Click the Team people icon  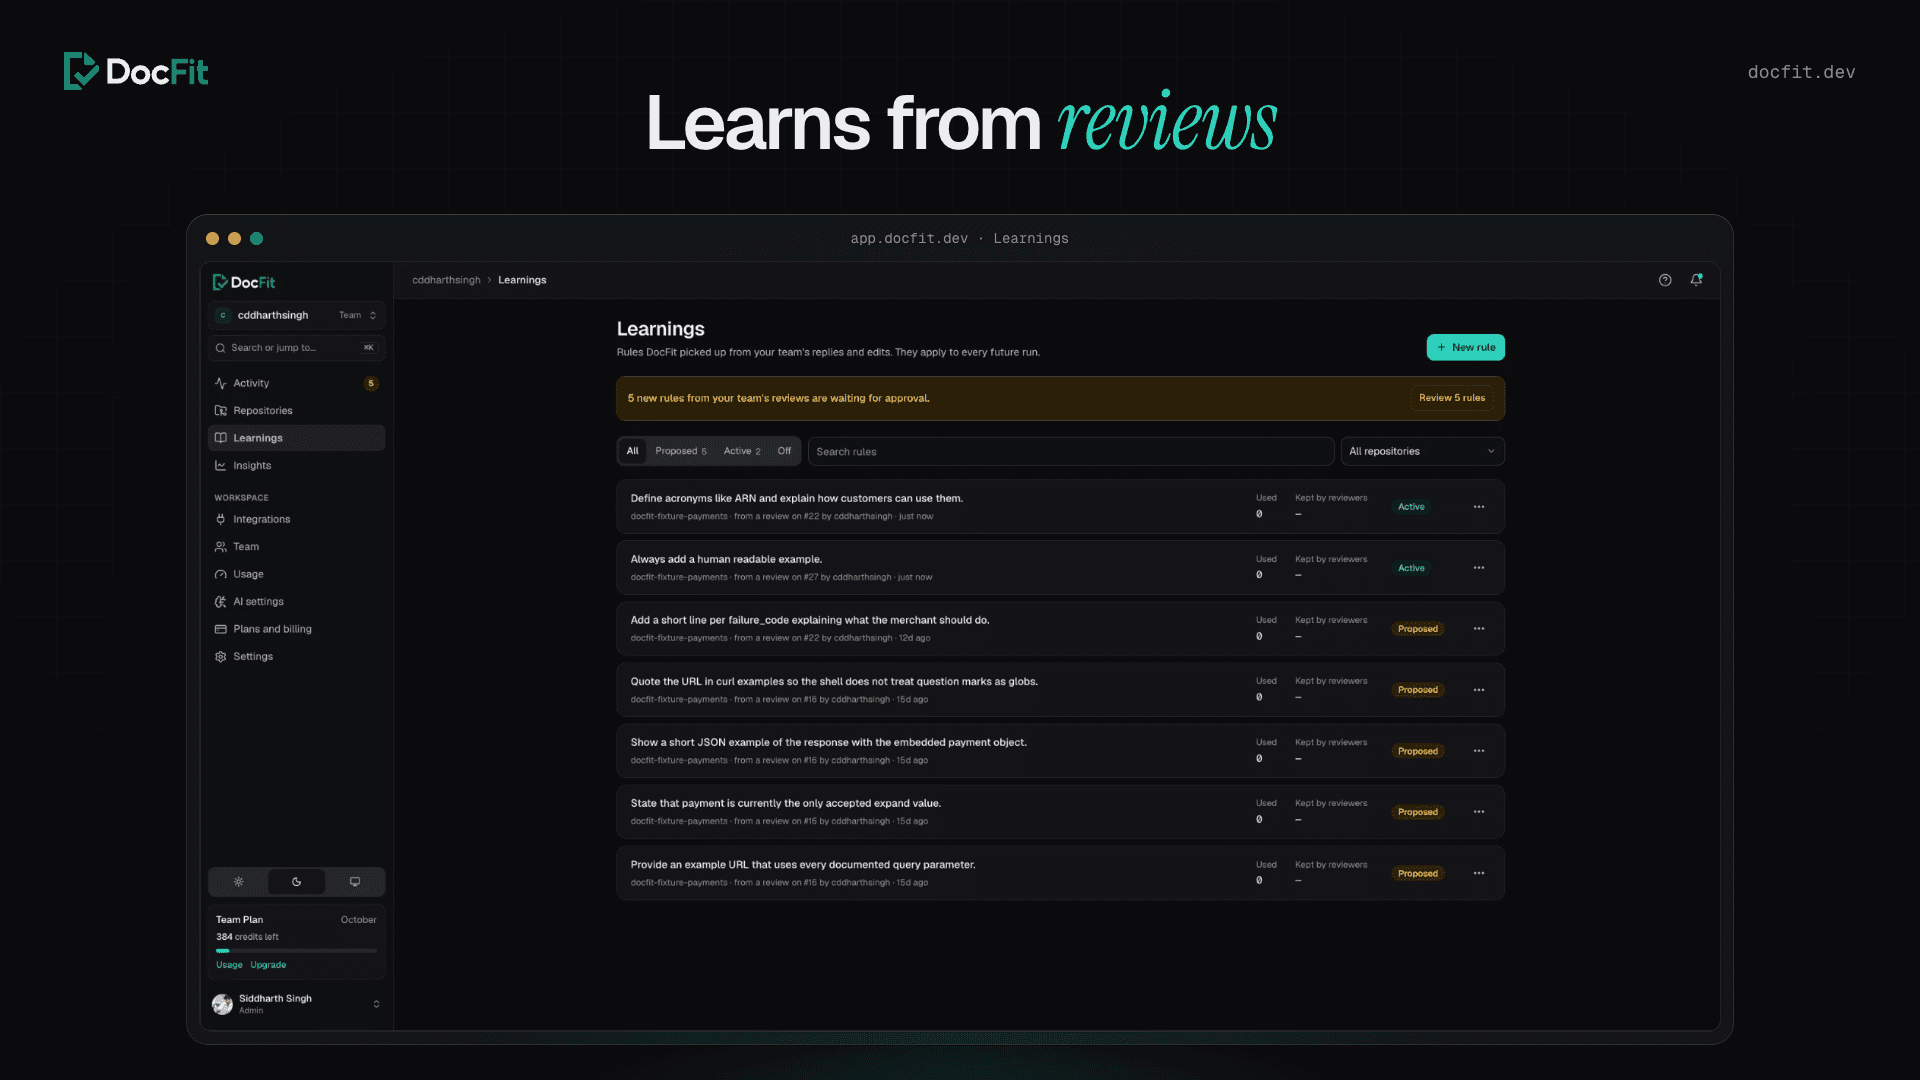tap(221, 547)
